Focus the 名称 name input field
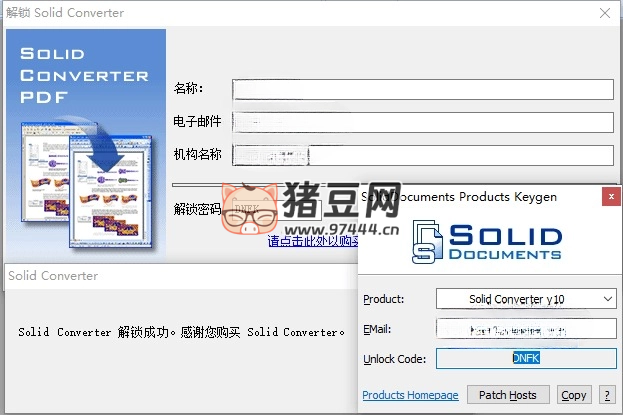 click(422, 89)
